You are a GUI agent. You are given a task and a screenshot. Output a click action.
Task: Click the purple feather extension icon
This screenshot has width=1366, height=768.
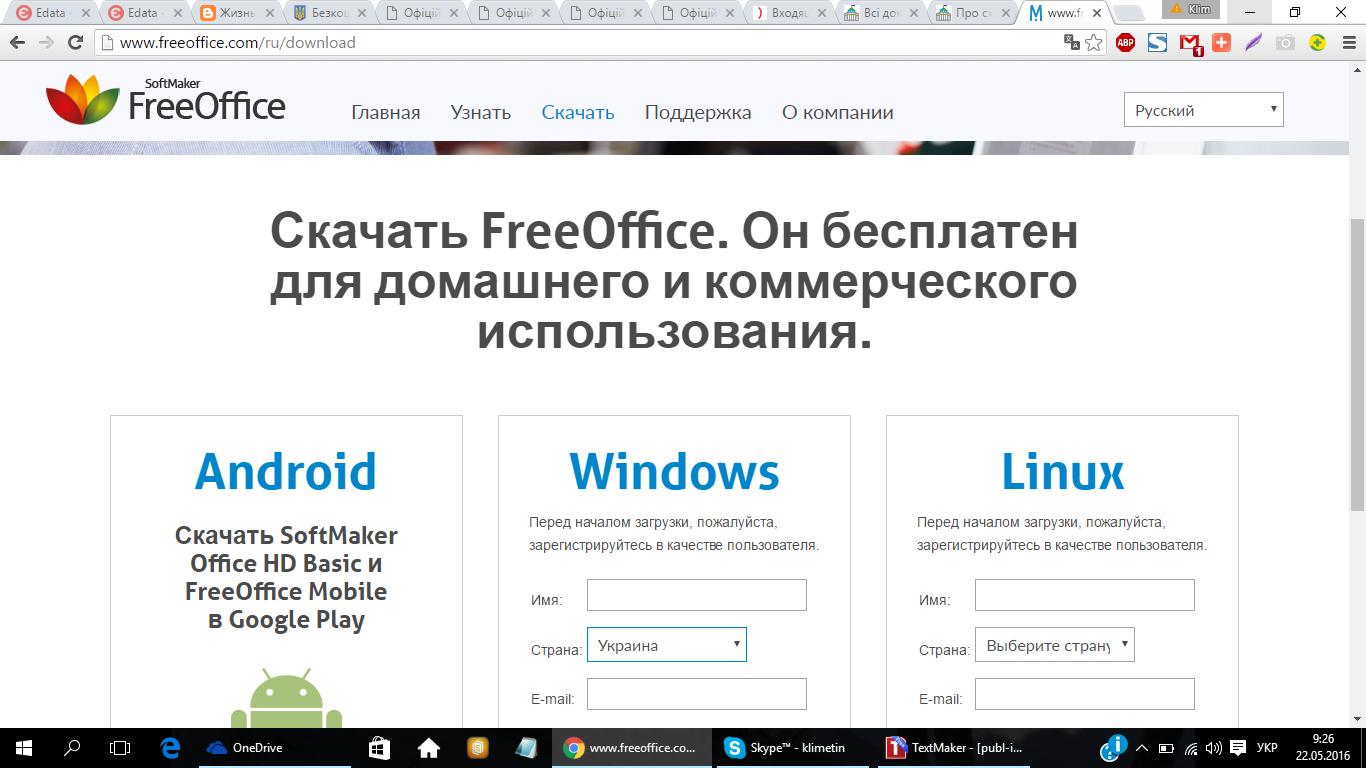click(1253, 43)
